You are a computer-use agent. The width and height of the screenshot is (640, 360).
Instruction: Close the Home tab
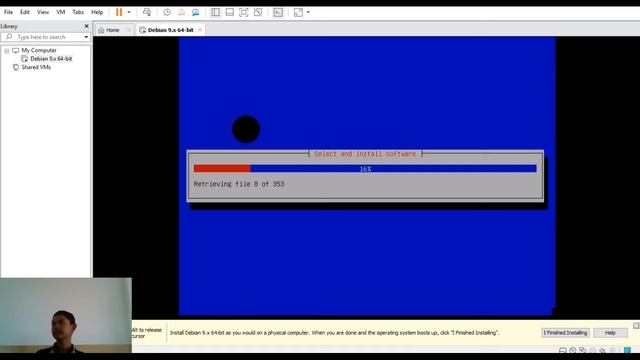coord(129,30)
